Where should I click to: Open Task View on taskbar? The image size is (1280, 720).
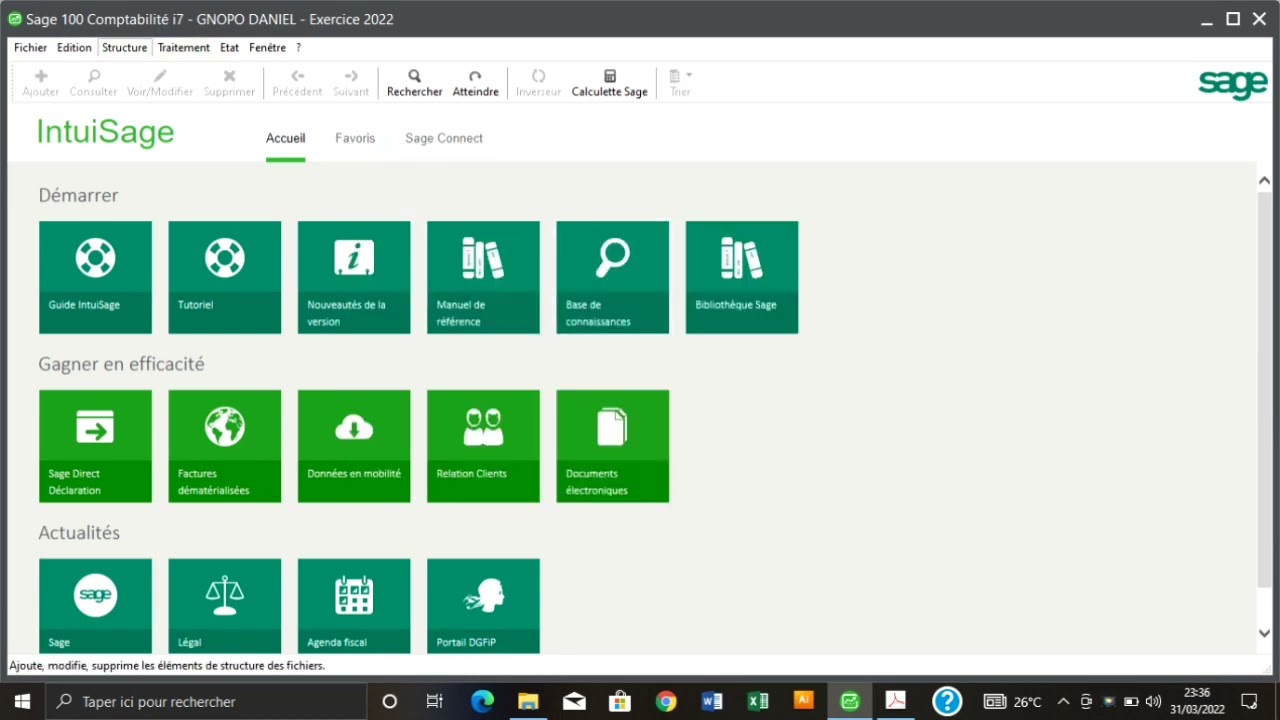(x=435, y=702)
